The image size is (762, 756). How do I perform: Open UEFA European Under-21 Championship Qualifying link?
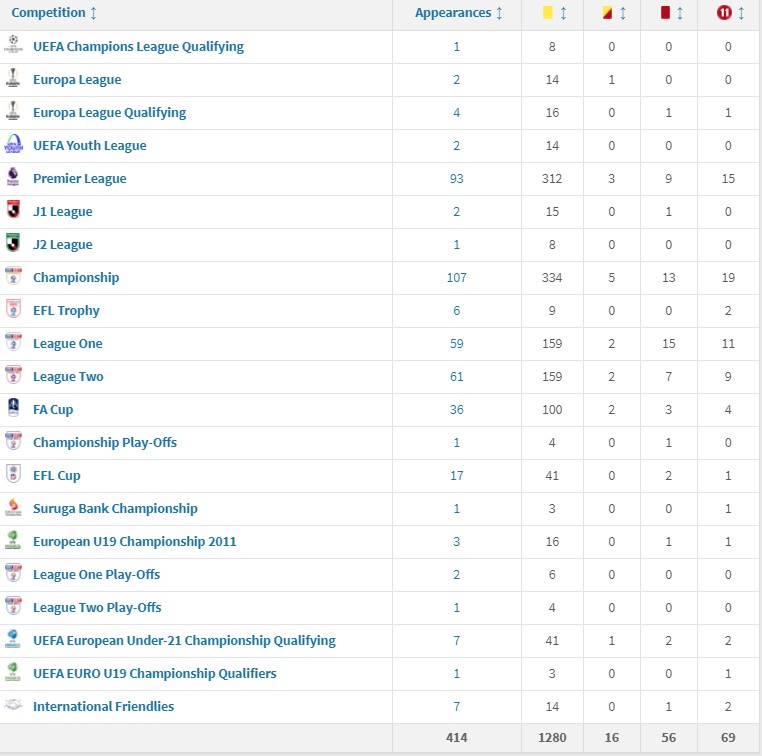[184, 641]
